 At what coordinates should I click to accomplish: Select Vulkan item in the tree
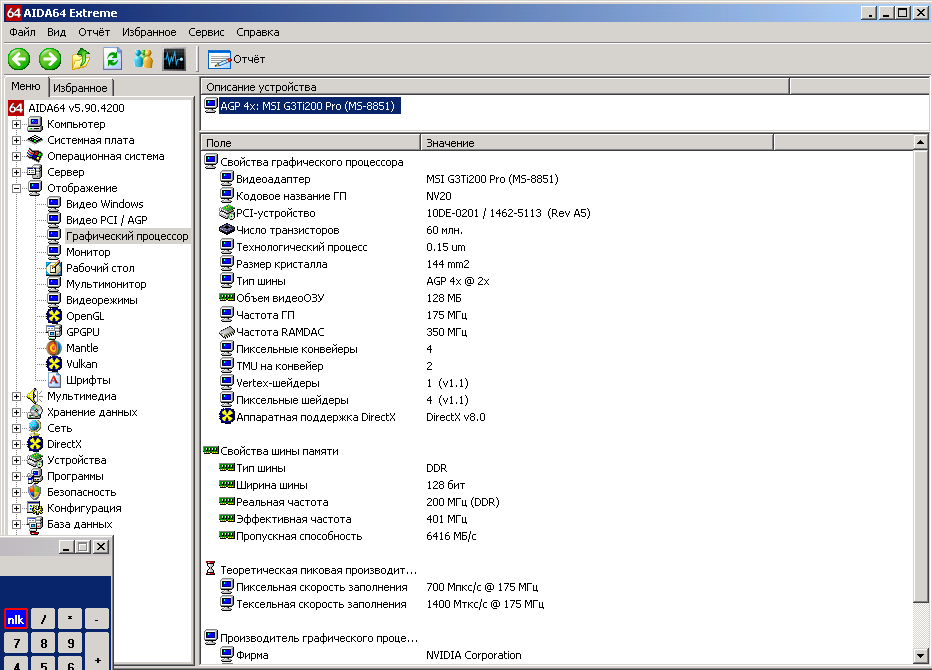[x=81, y=364]
